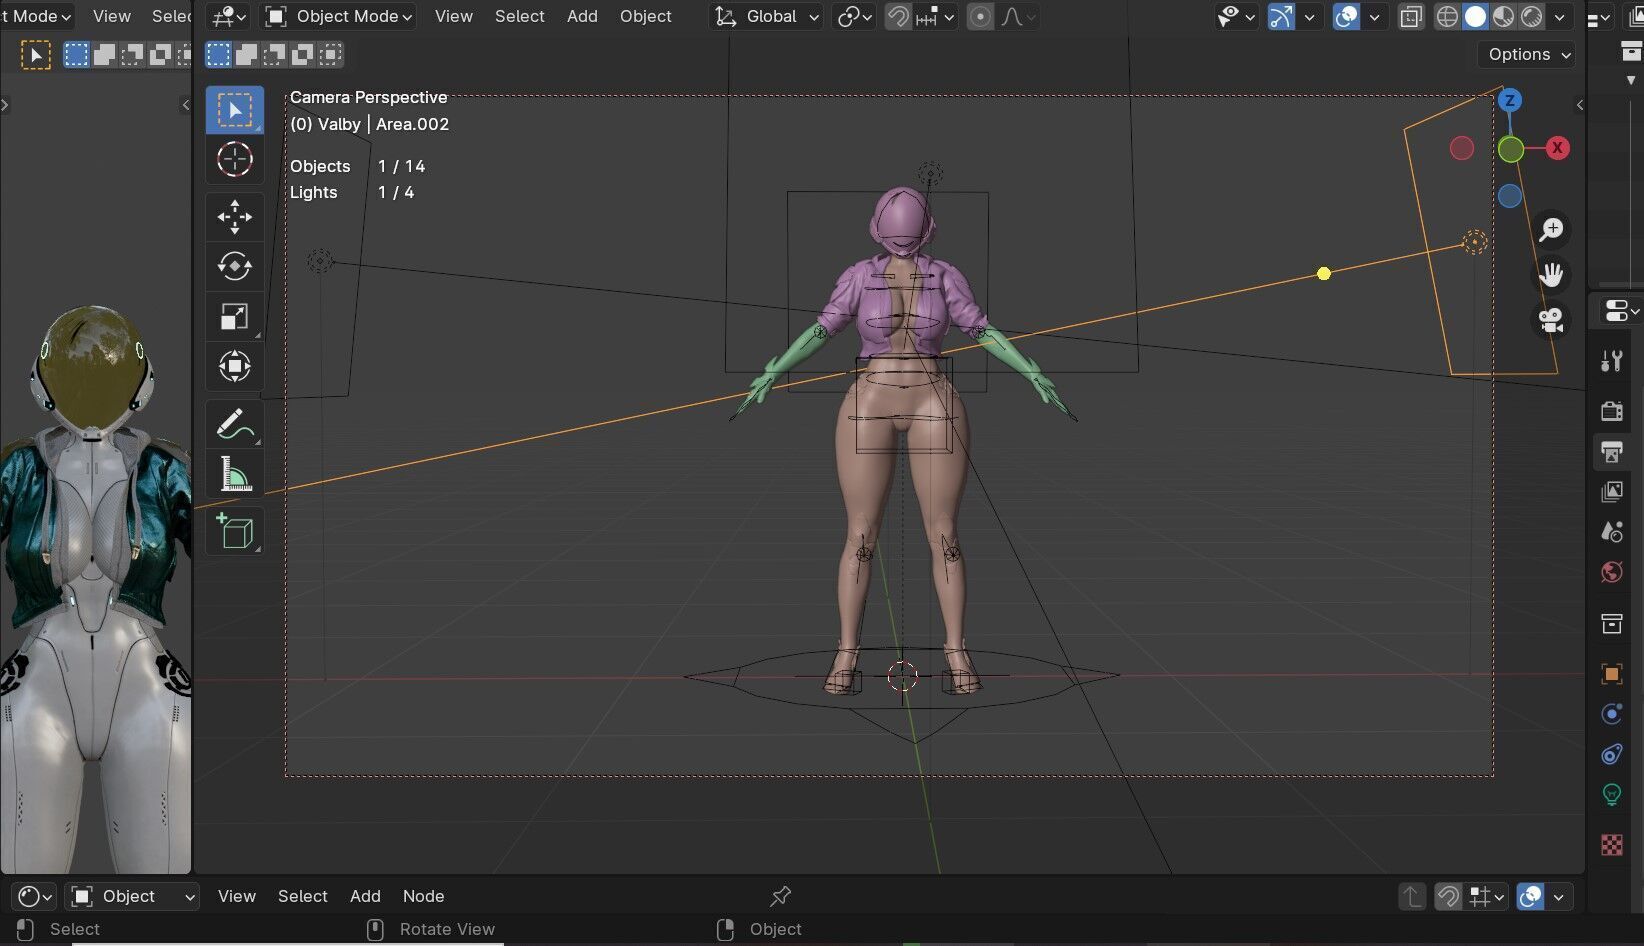Select the Measure tool
Image resolution: width=1644 pixels, height=946 pixels.
235,474
